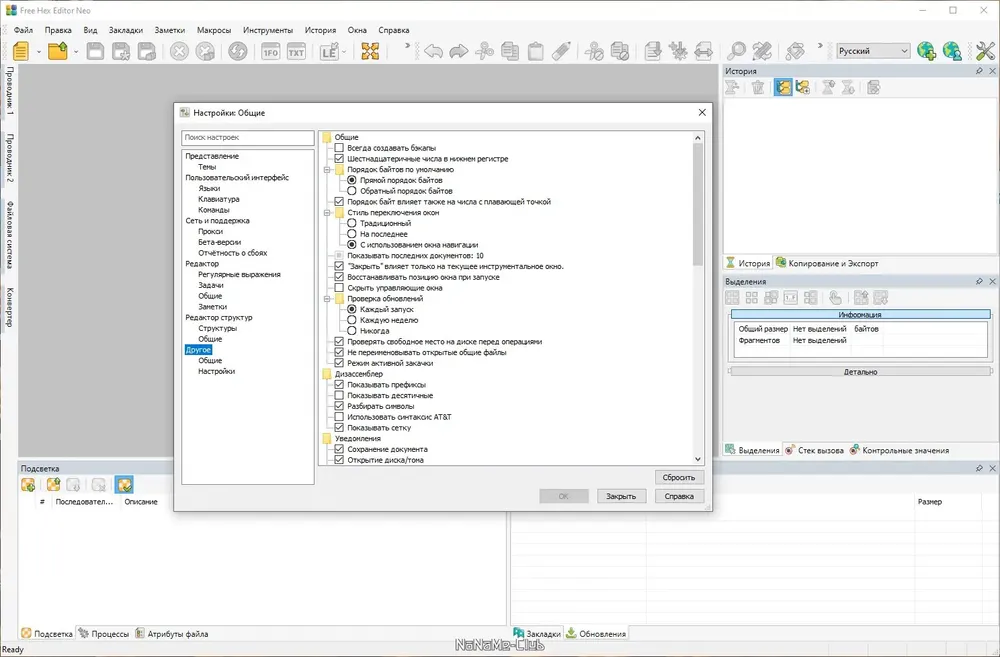This screenshot has width=1000, height=657.
Task: Click the hex 1F0 view toolbar icon
Action: coord(270,51)
